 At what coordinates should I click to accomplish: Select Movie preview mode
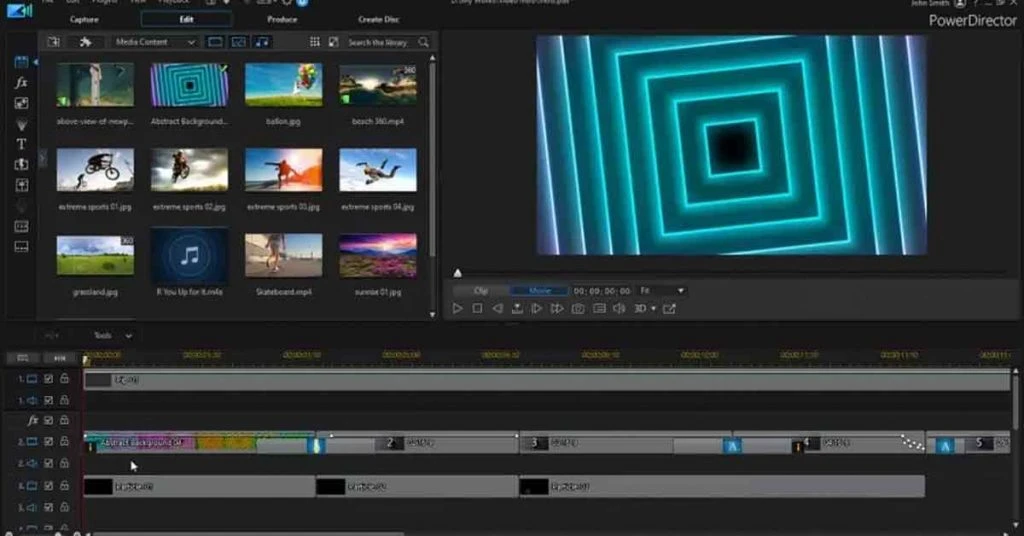point(539,291)
